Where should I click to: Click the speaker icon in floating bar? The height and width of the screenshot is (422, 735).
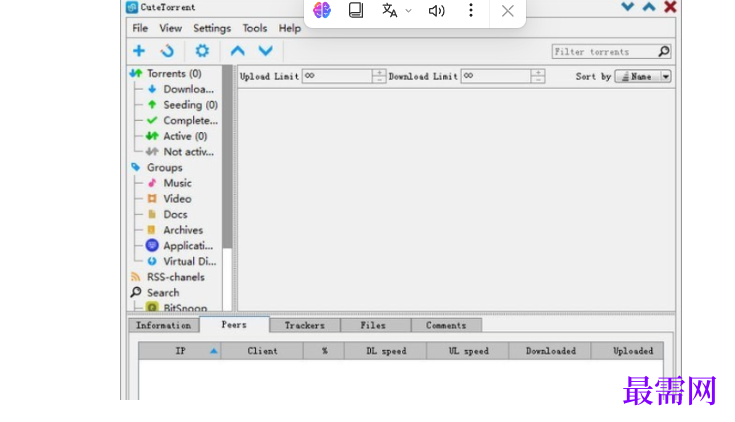click(436, 11)
